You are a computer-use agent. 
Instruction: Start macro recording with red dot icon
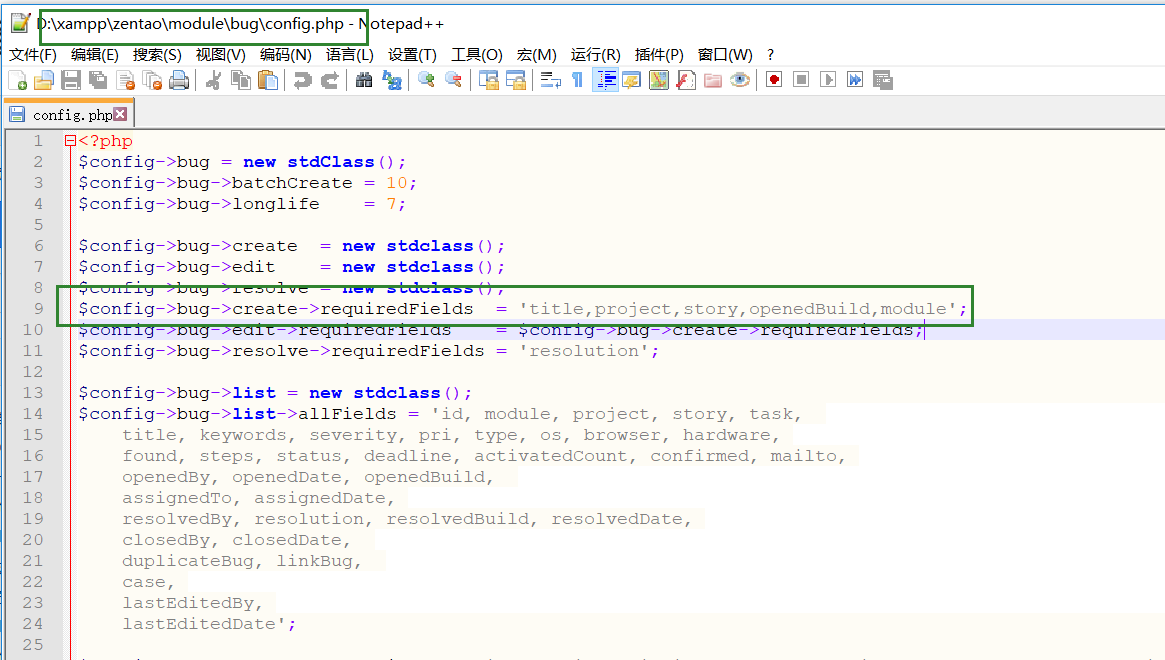coord(773,80)
